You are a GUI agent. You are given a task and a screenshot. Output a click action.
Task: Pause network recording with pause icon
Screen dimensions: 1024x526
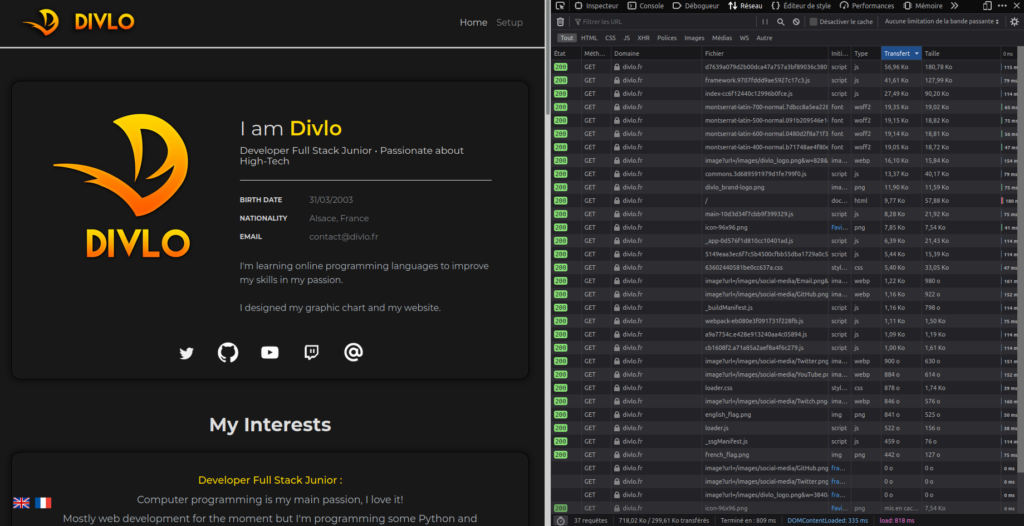(765, 22)
